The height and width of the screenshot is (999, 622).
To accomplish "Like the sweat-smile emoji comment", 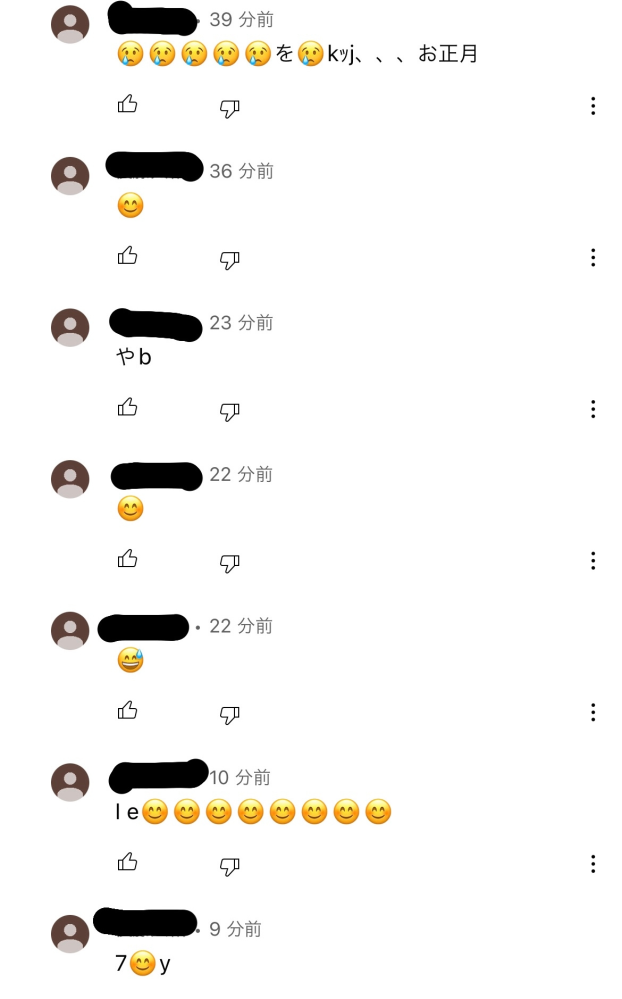I will (127, 710).
